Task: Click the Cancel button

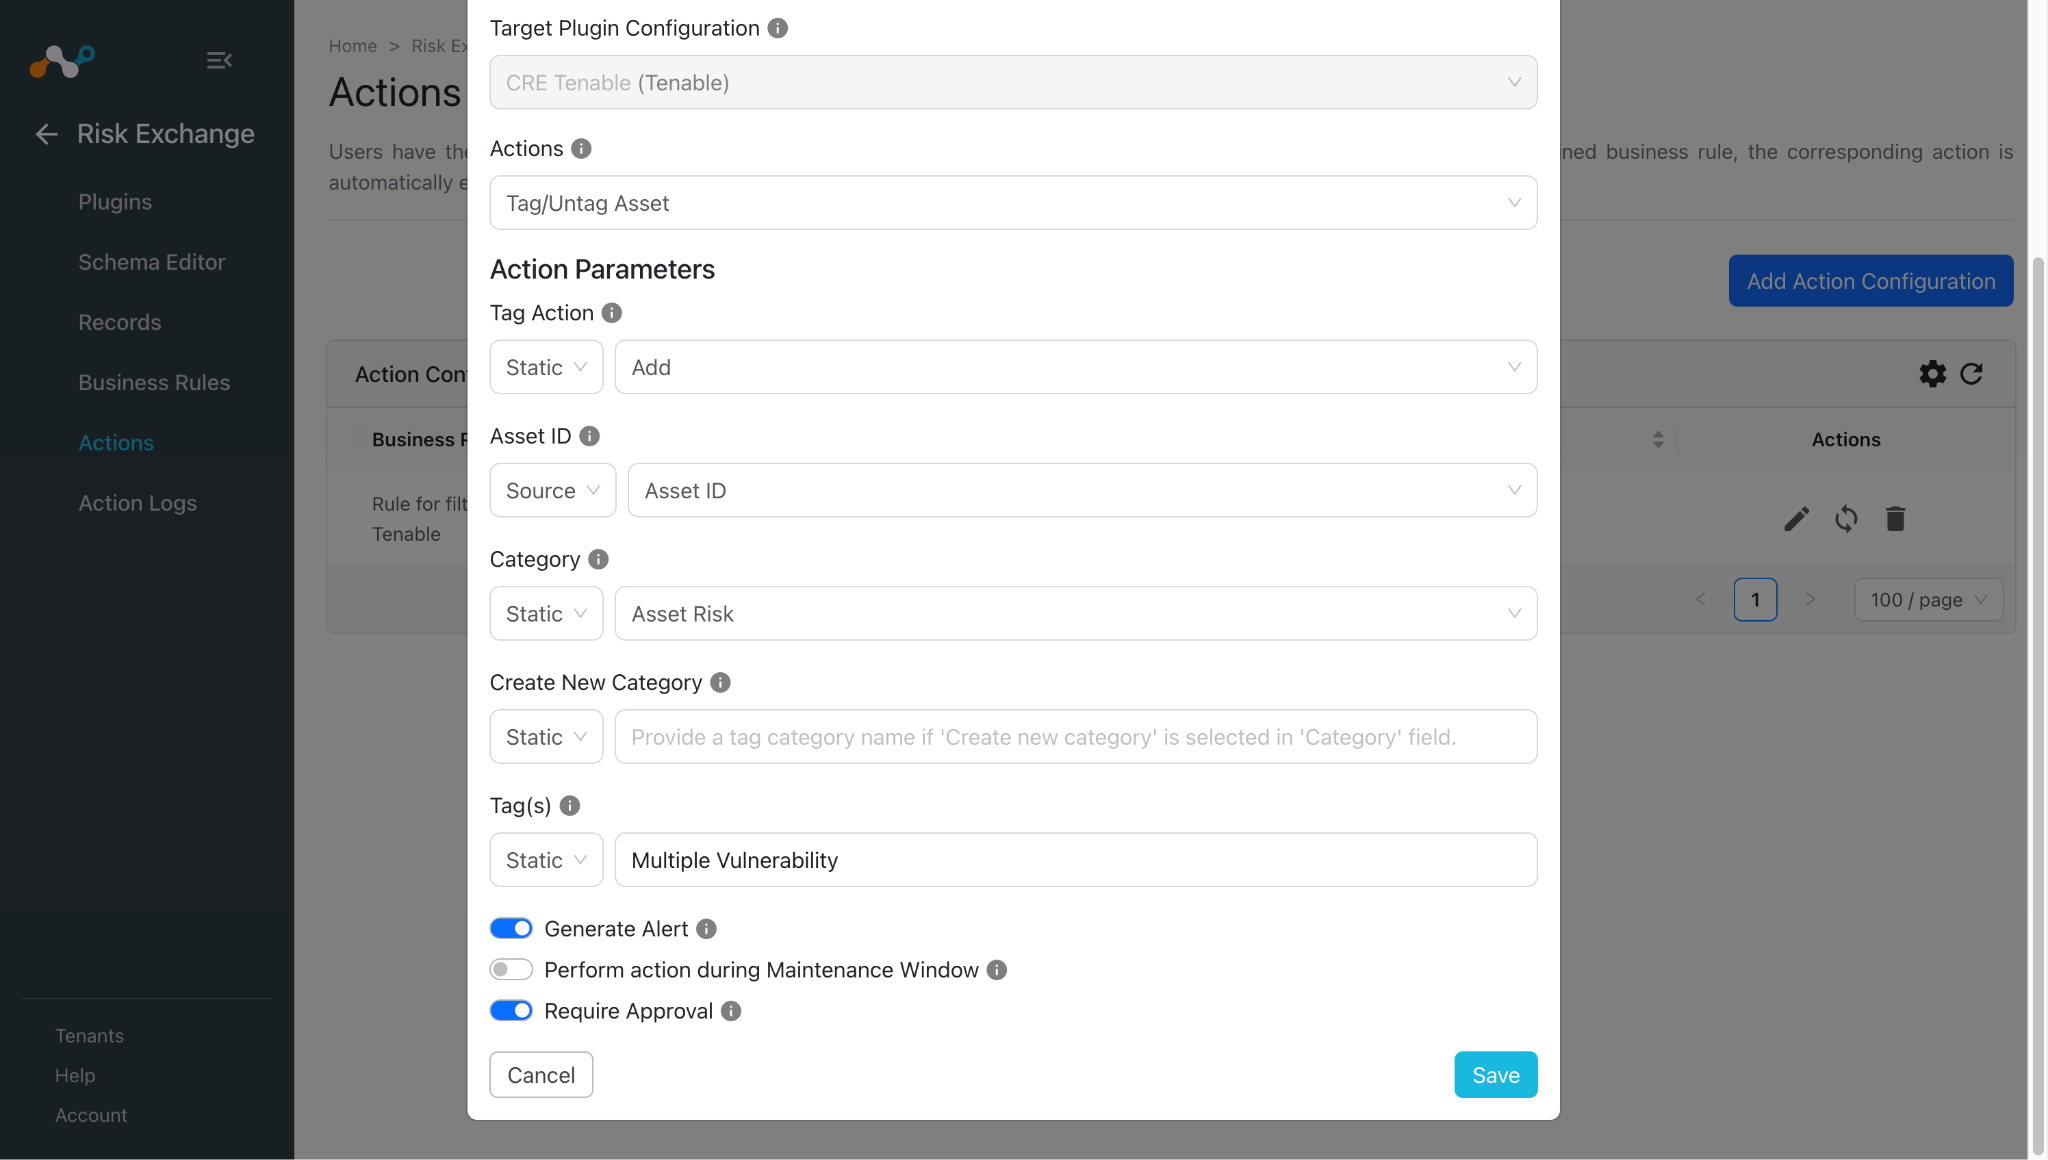Action: [541, 1074]
